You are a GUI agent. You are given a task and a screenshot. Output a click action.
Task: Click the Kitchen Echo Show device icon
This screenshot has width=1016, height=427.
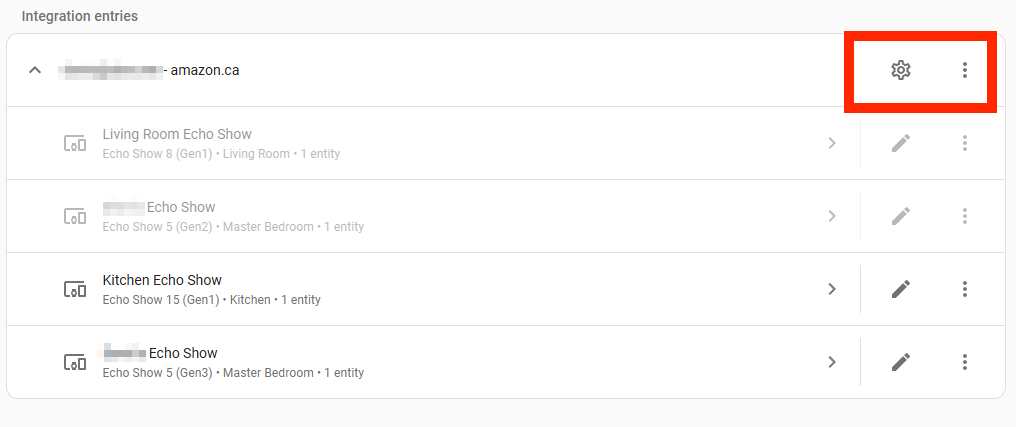(75, 289)
